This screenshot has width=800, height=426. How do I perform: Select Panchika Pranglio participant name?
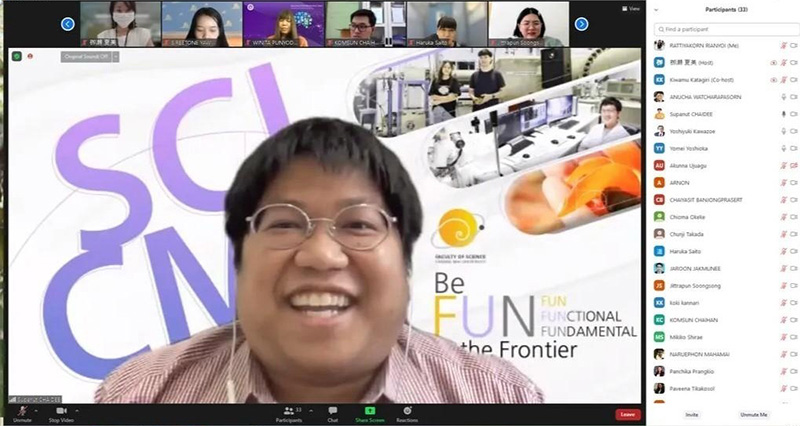click(x=692, y=371)
